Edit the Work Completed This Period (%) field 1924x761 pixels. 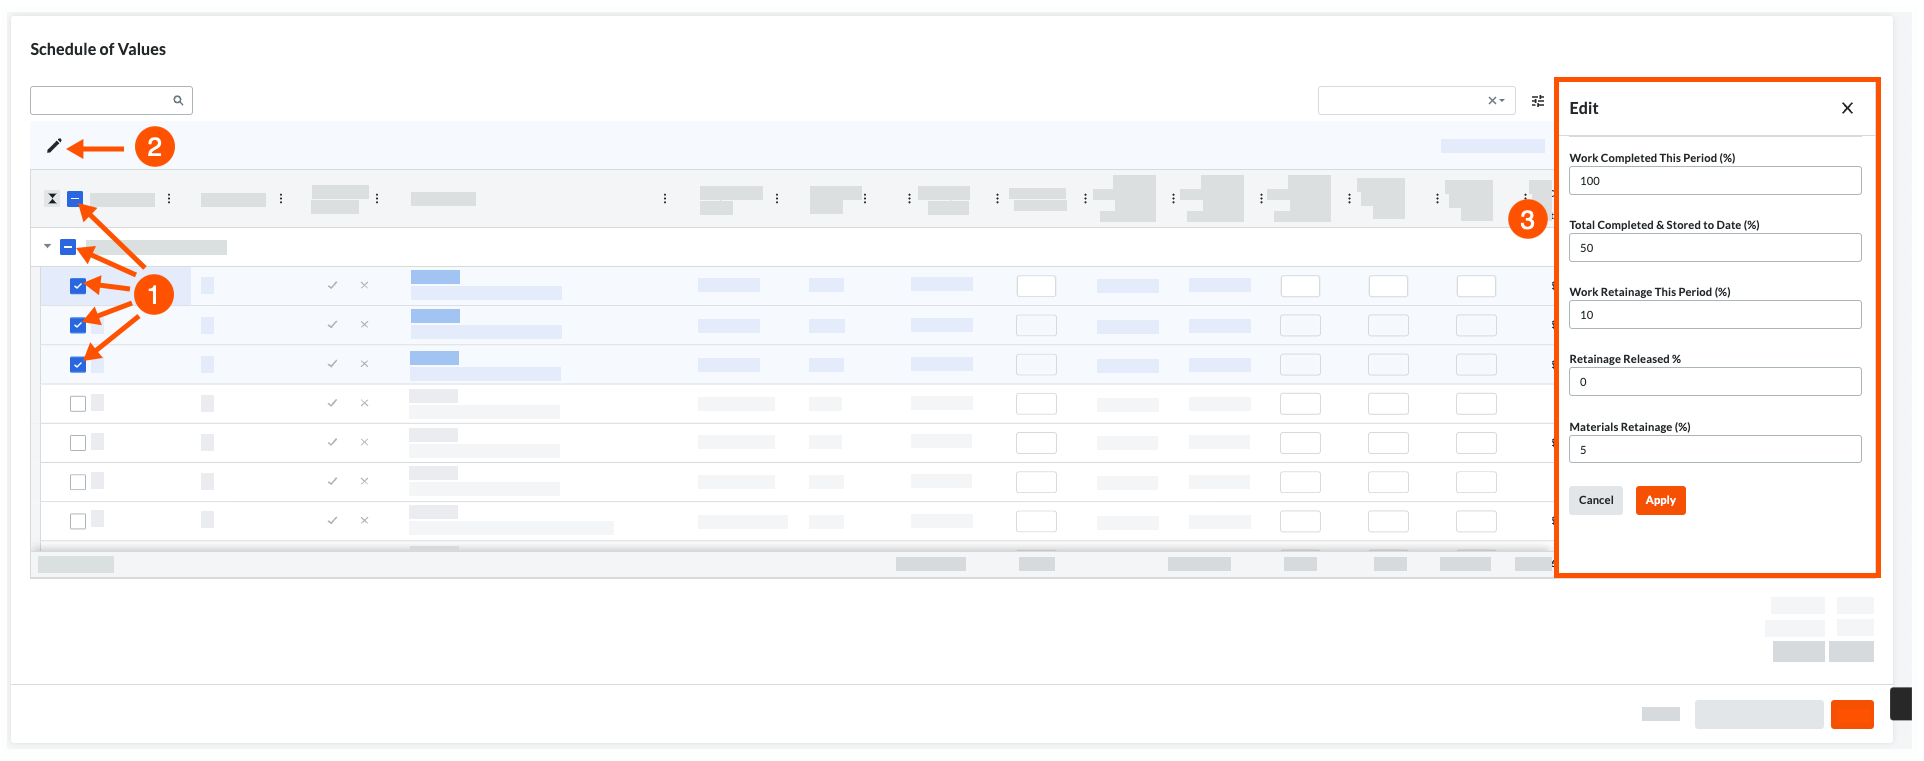click(x=1715, y=181)
